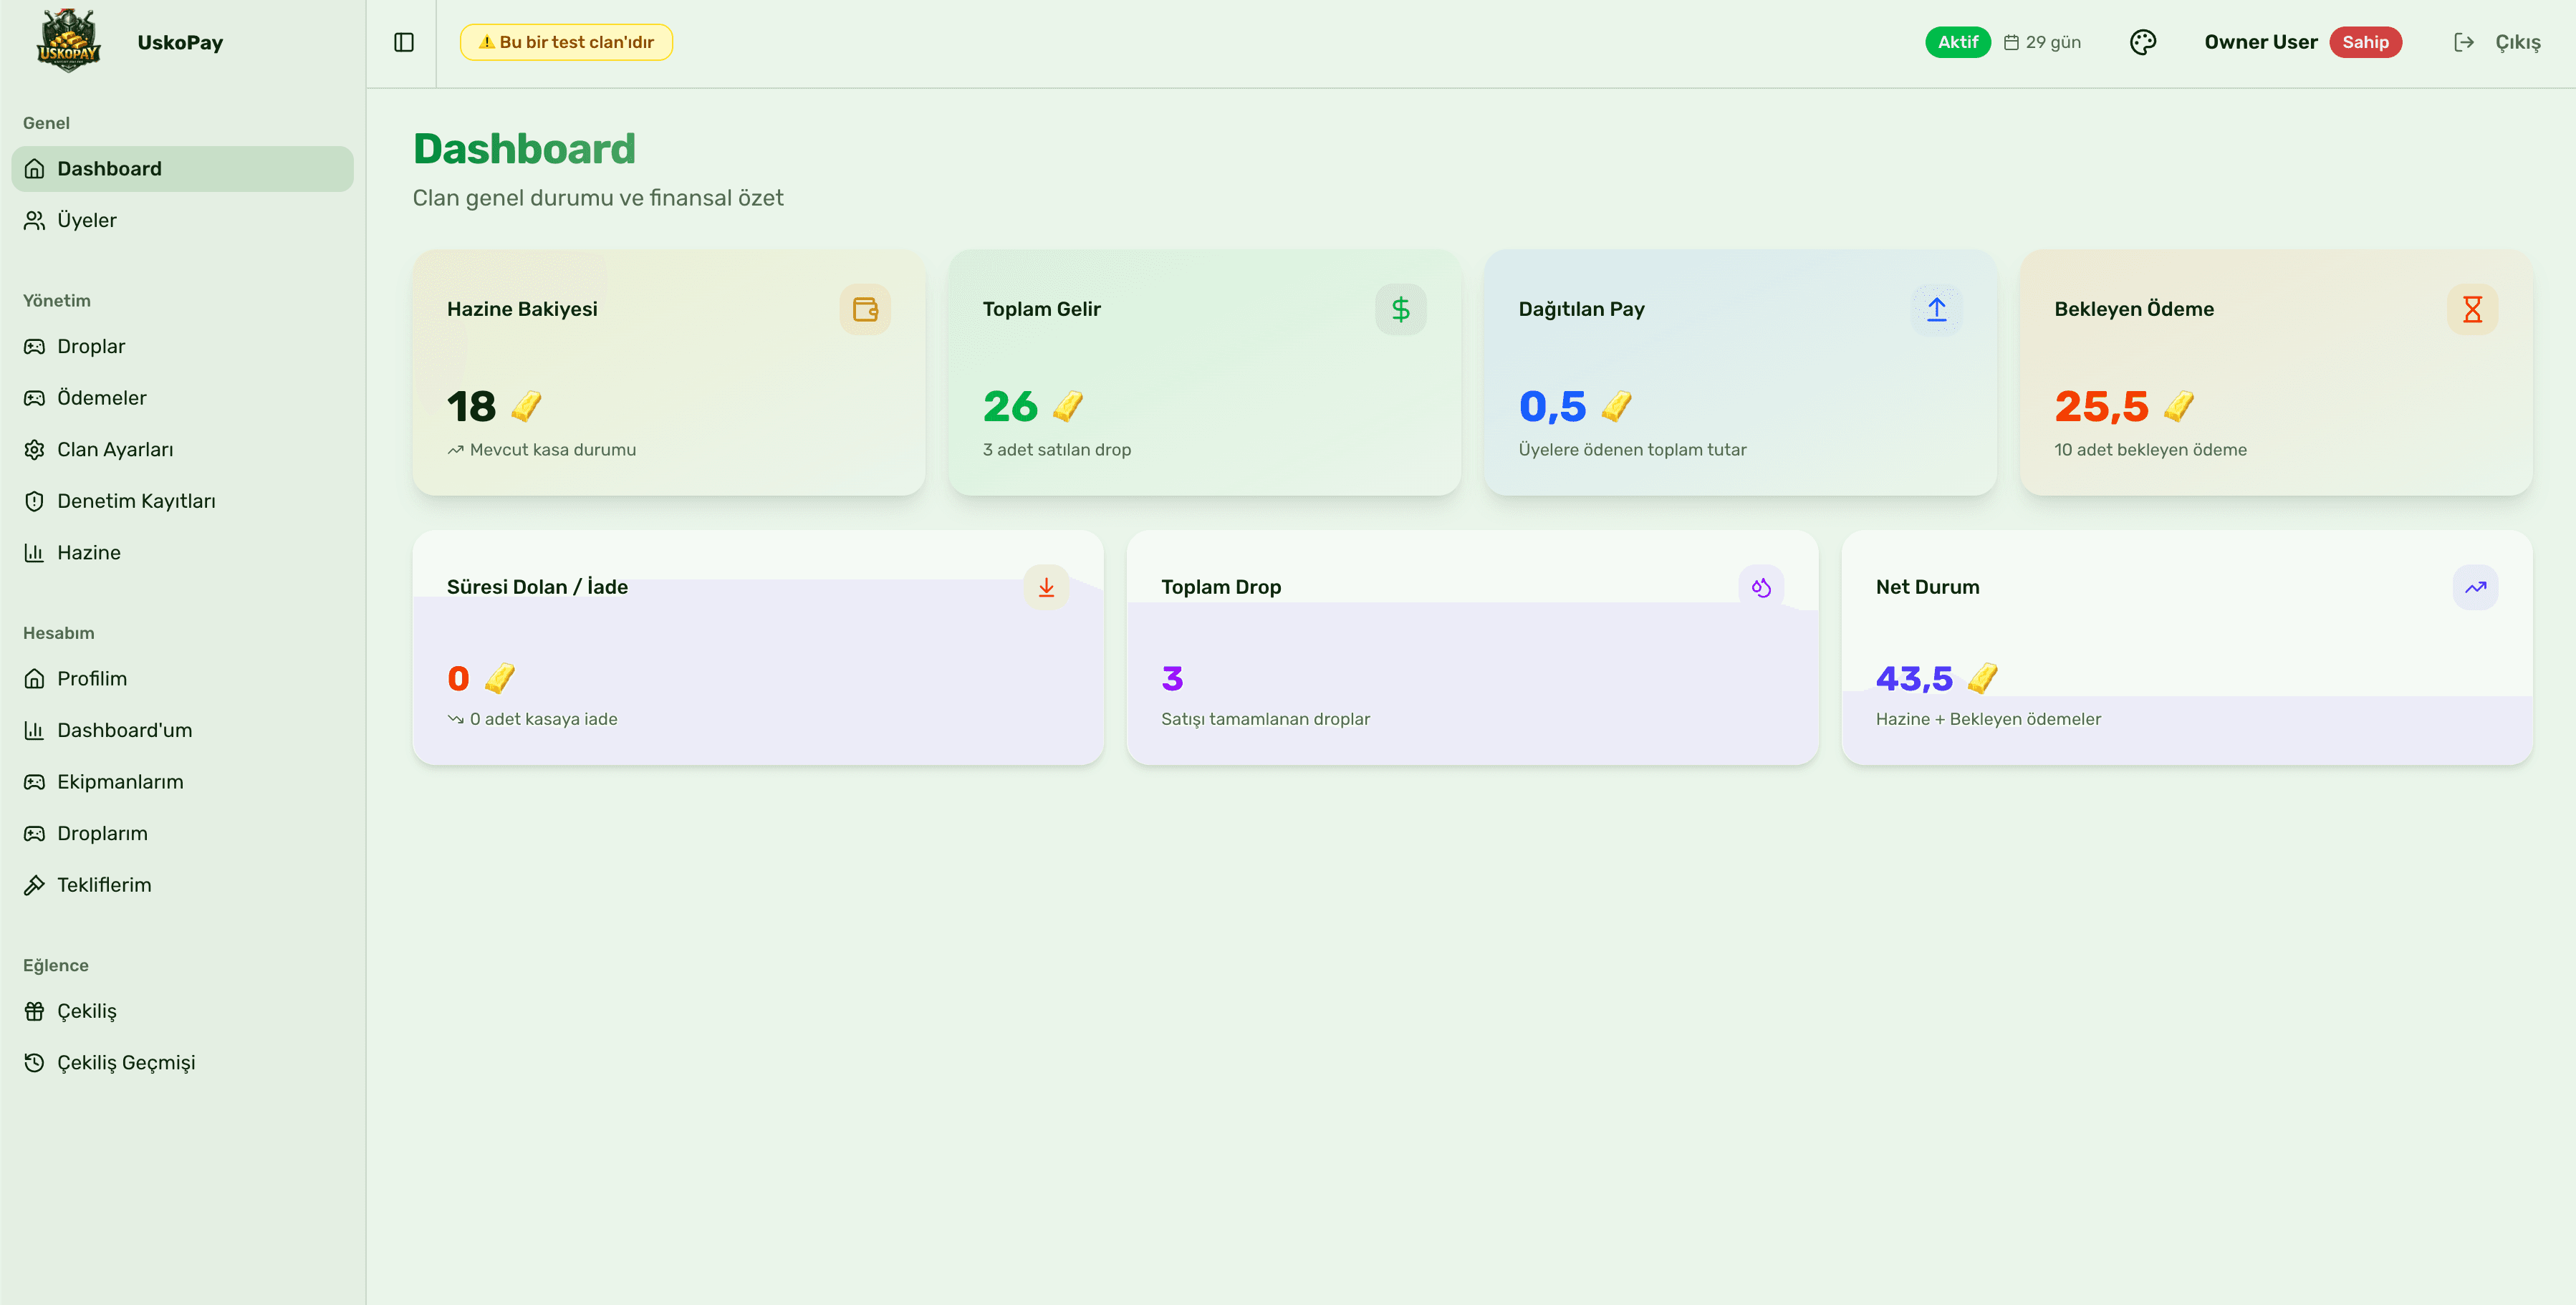Click the UskoPay logo
Viewport: 2576px width, 1305px height.
pyautogui.click(x=68, y=41)
